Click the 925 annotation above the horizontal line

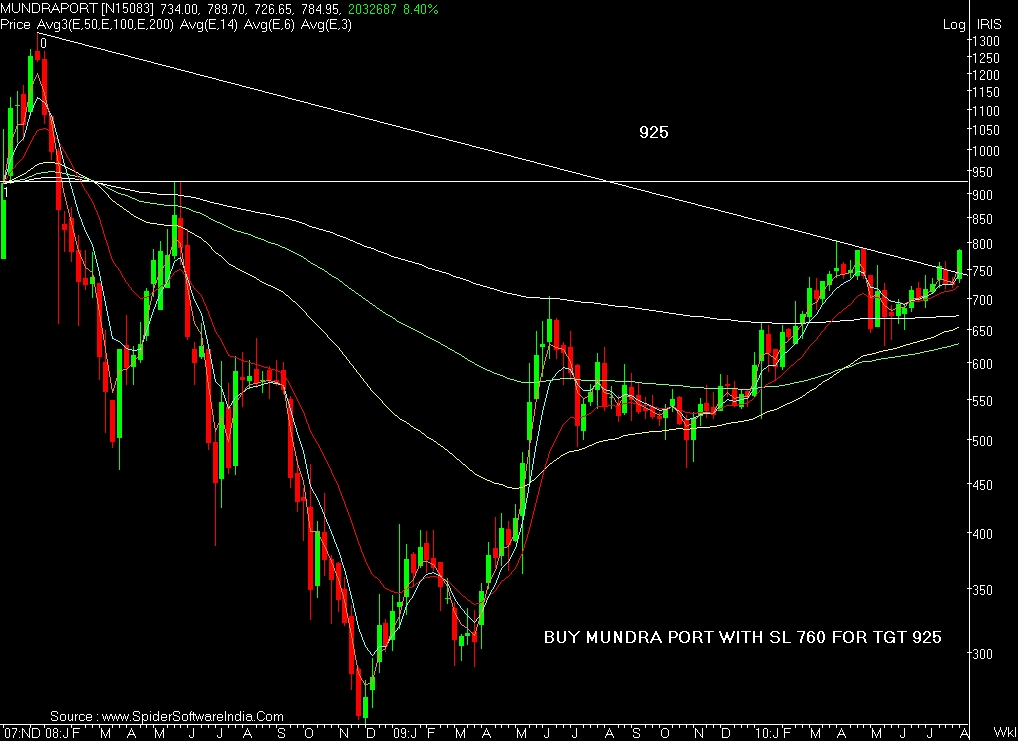tap(654, 132)
